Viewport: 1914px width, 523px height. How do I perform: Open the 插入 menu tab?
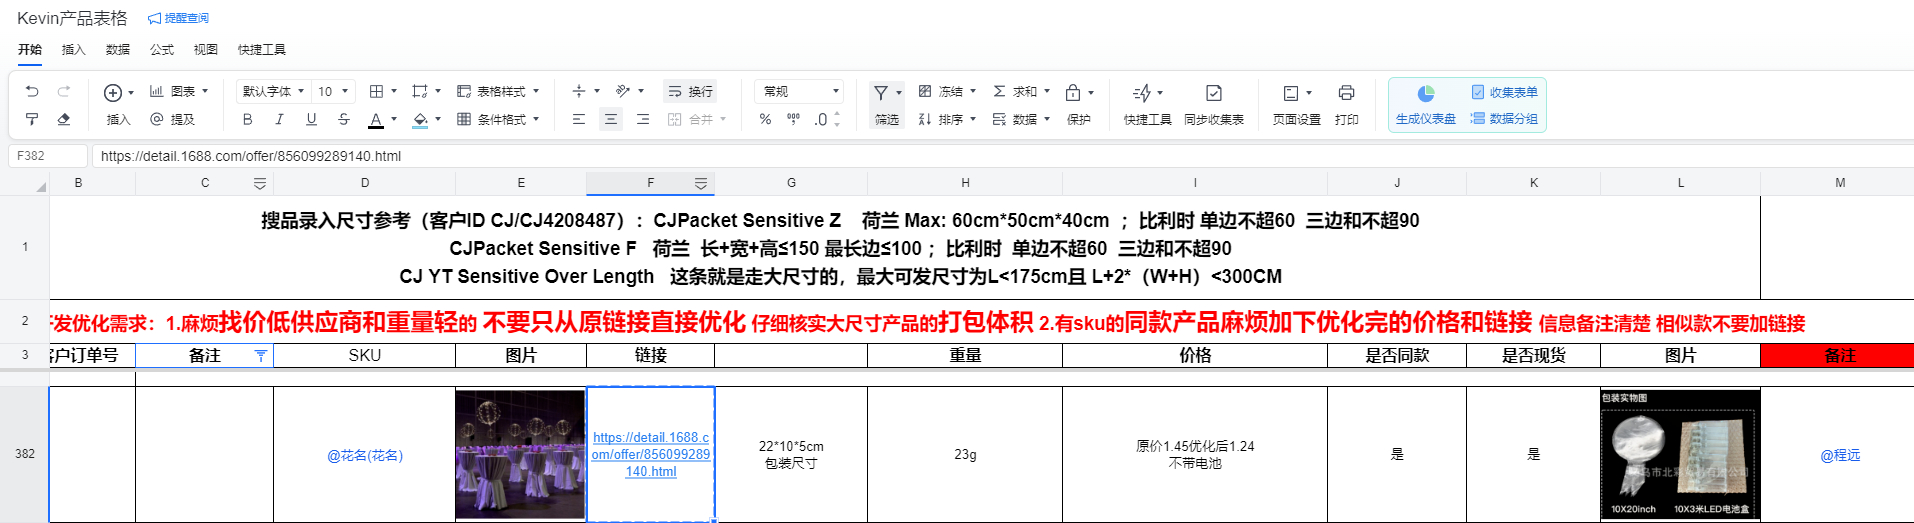click(73, 49)
